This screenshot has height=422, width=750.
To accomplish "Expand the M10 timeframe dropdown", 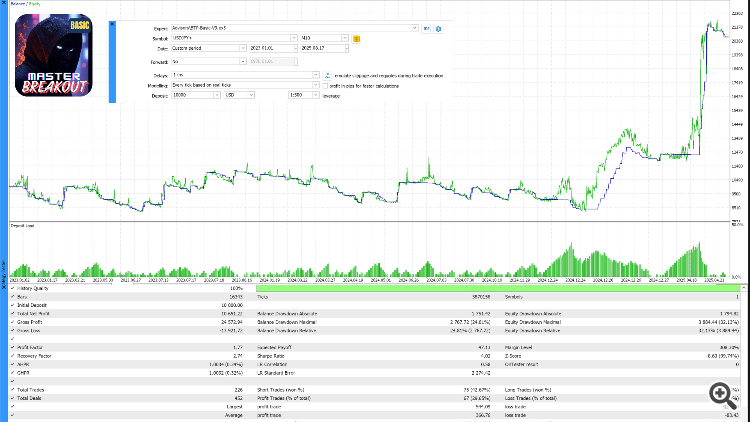I will click(345, 38).
